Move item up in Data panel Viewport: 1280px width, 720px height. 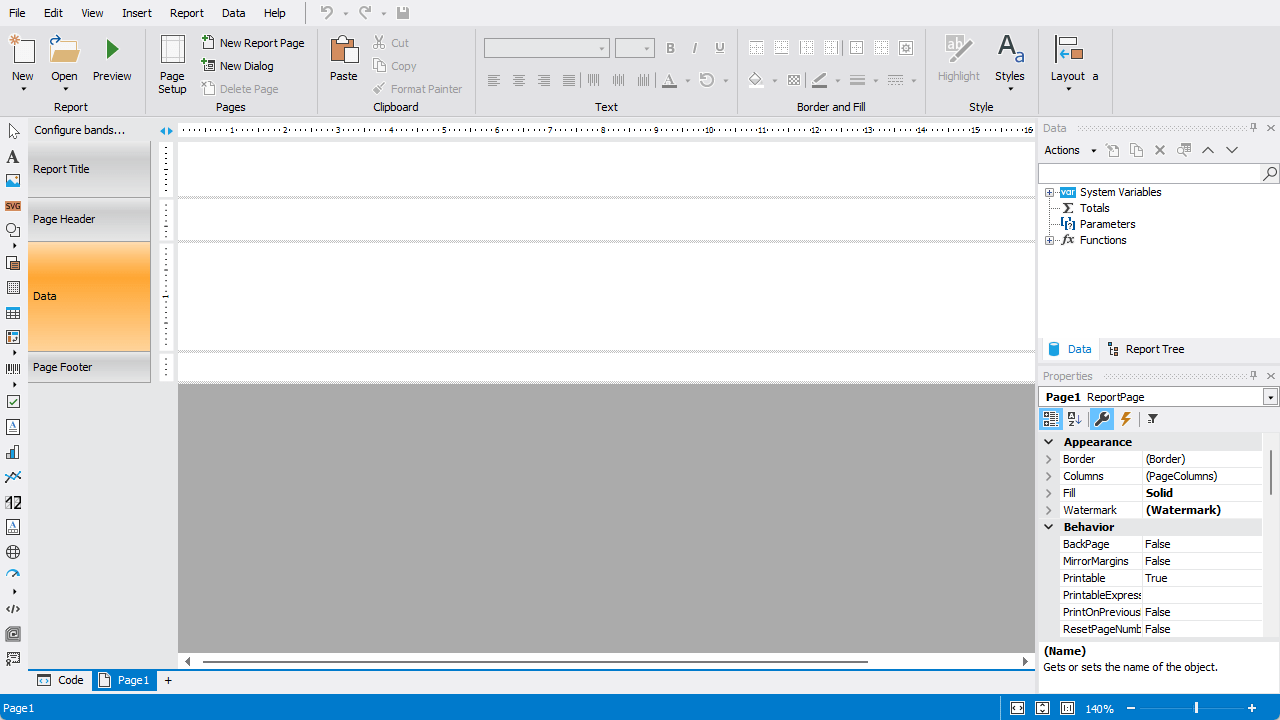[x=1208, y=150]
